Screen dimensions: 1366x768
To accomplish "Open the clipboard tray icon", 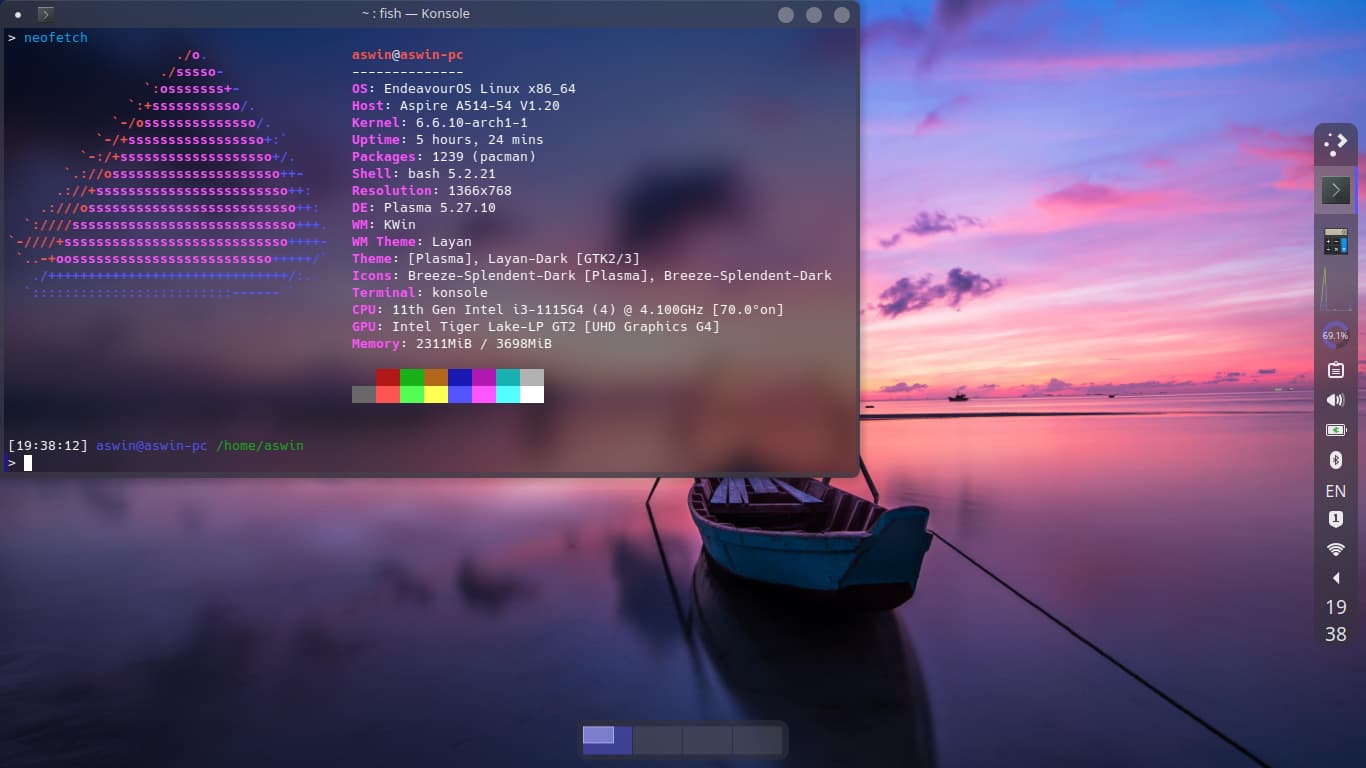I will click(1335, 370).
